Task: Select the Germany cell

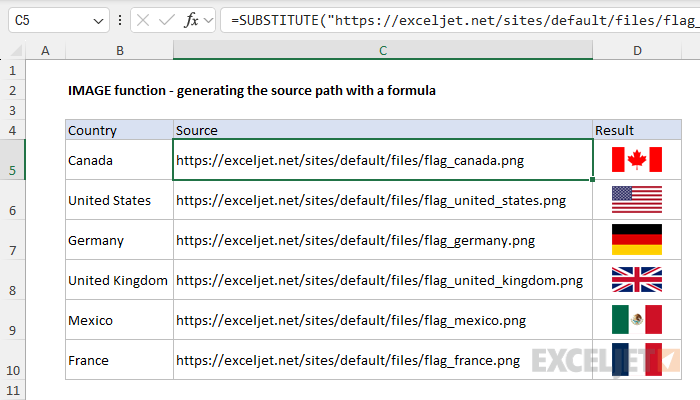Action: (119, 240)
